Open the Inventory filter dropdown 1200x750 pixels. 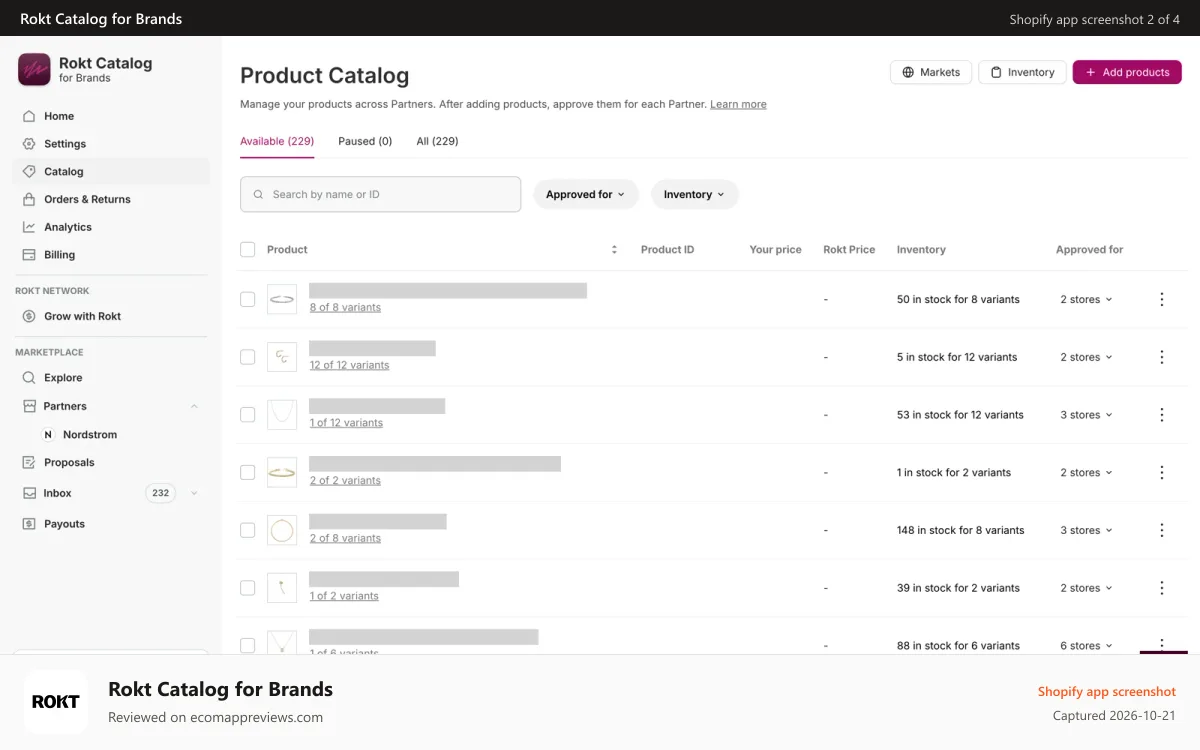point(695,195)
